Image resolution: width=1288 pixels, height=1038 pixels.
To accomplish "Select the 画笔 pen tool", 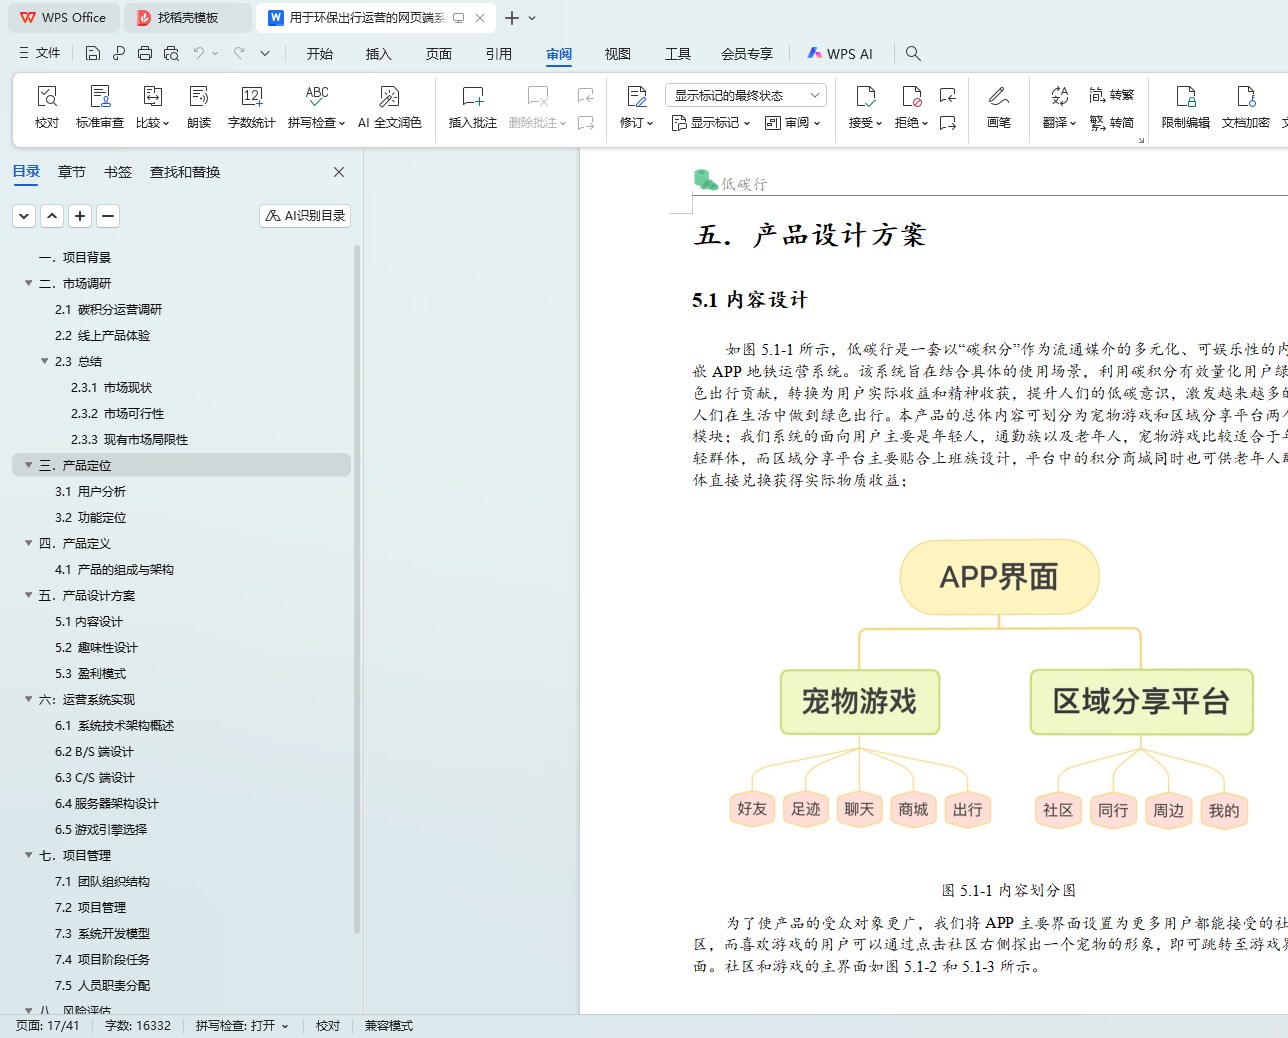I will point(998,97).
